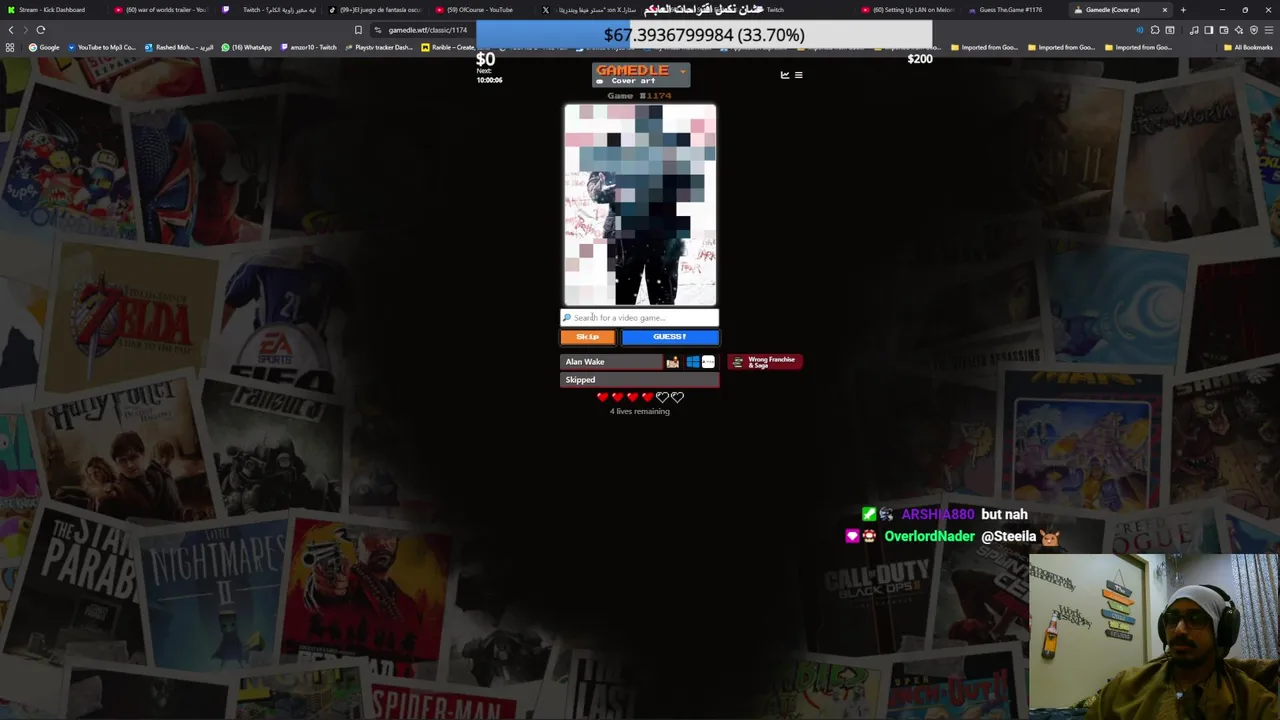The image size is (1280, 720).
Task: Open the apps grid icon on bookmarks bar
Action: click(10, 47)
